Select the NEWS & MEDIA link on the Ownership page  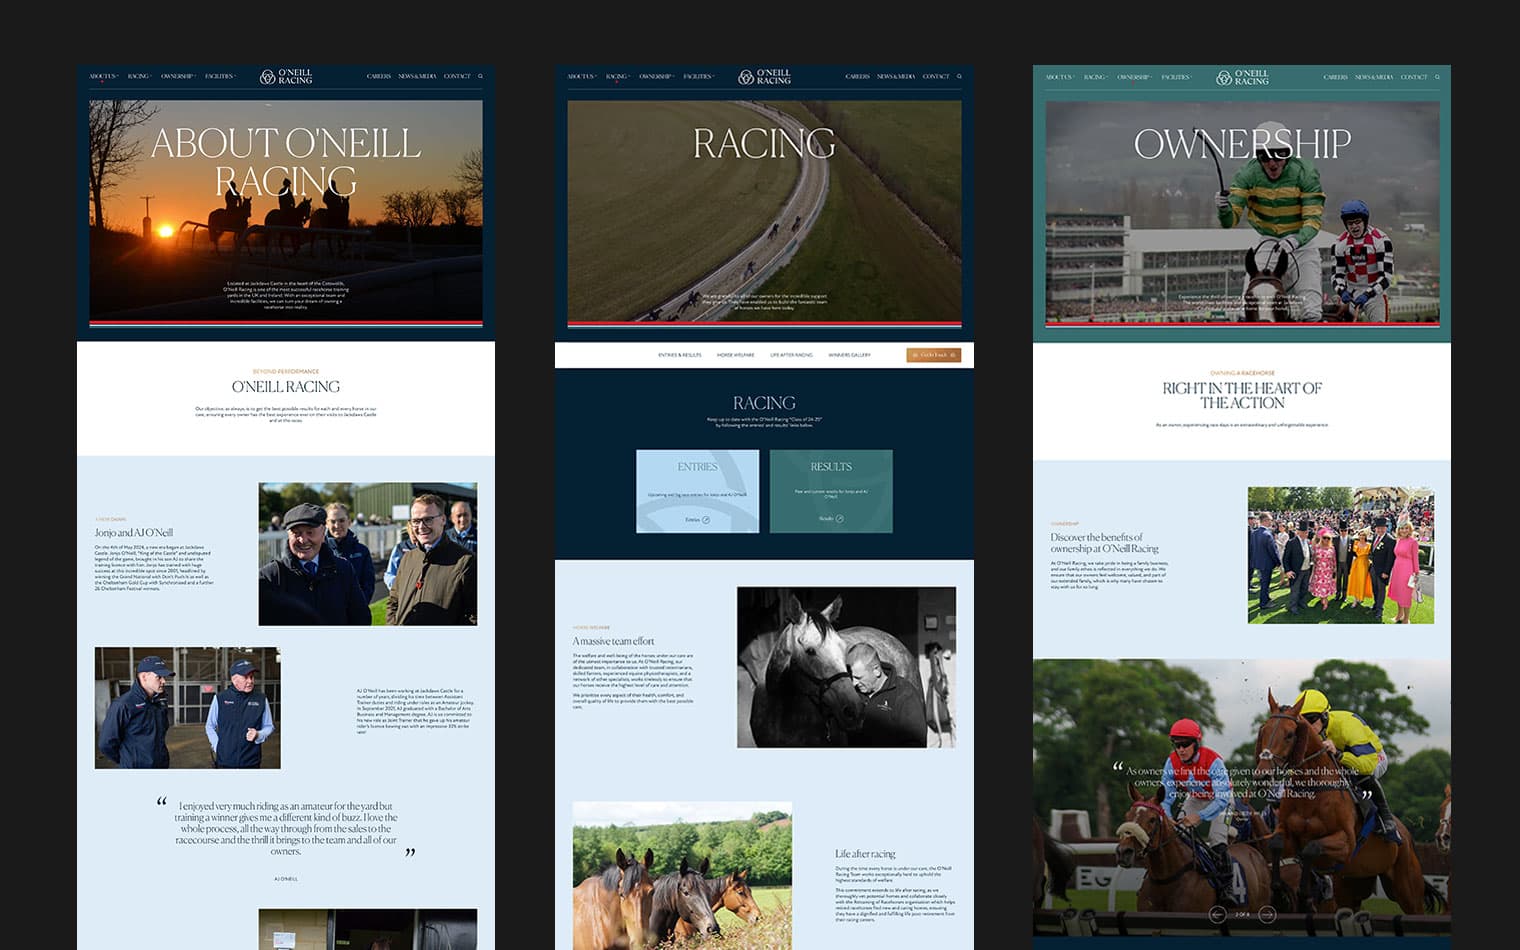[1373, 76]
